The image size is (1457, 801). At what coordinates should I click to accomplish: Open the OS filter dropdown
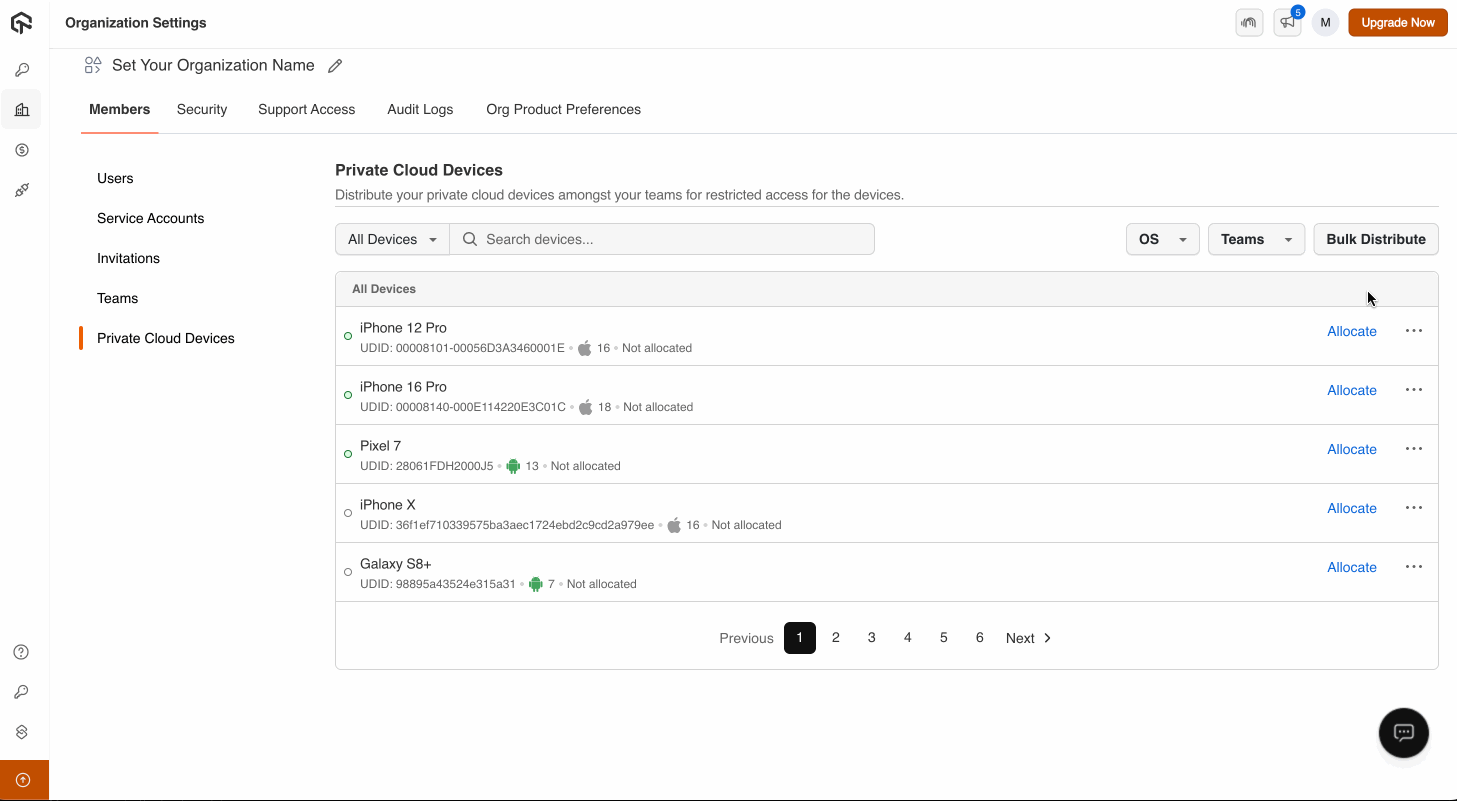click(x=1162, y=239)
